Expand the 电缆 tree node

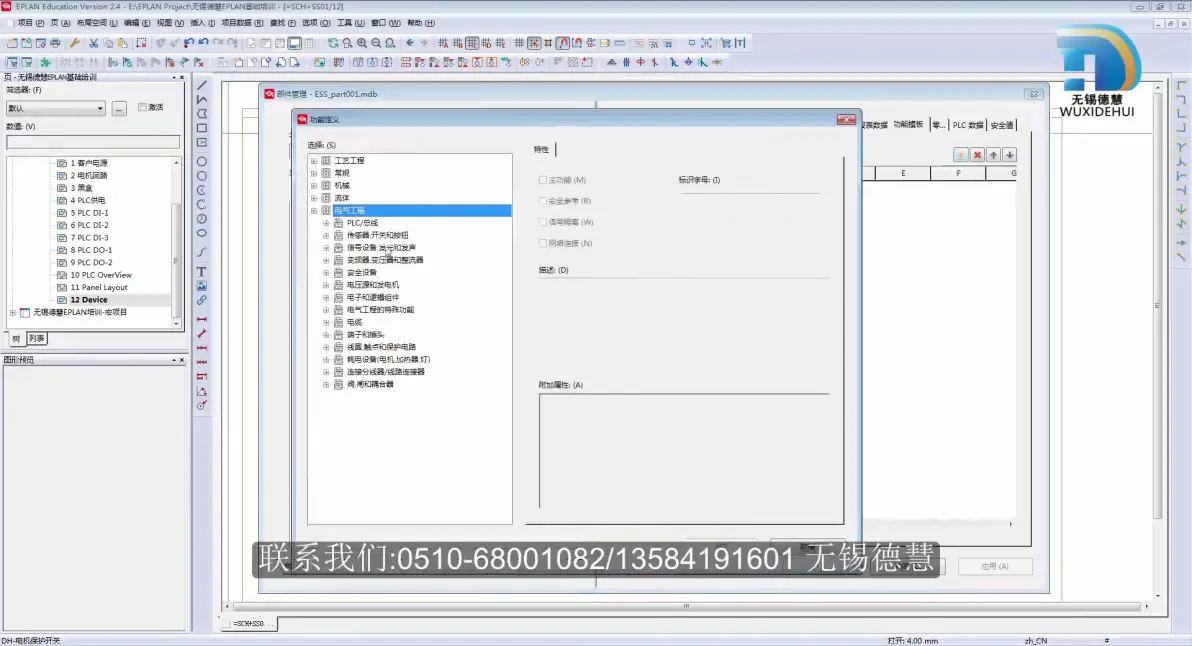(x=326, y=322)
